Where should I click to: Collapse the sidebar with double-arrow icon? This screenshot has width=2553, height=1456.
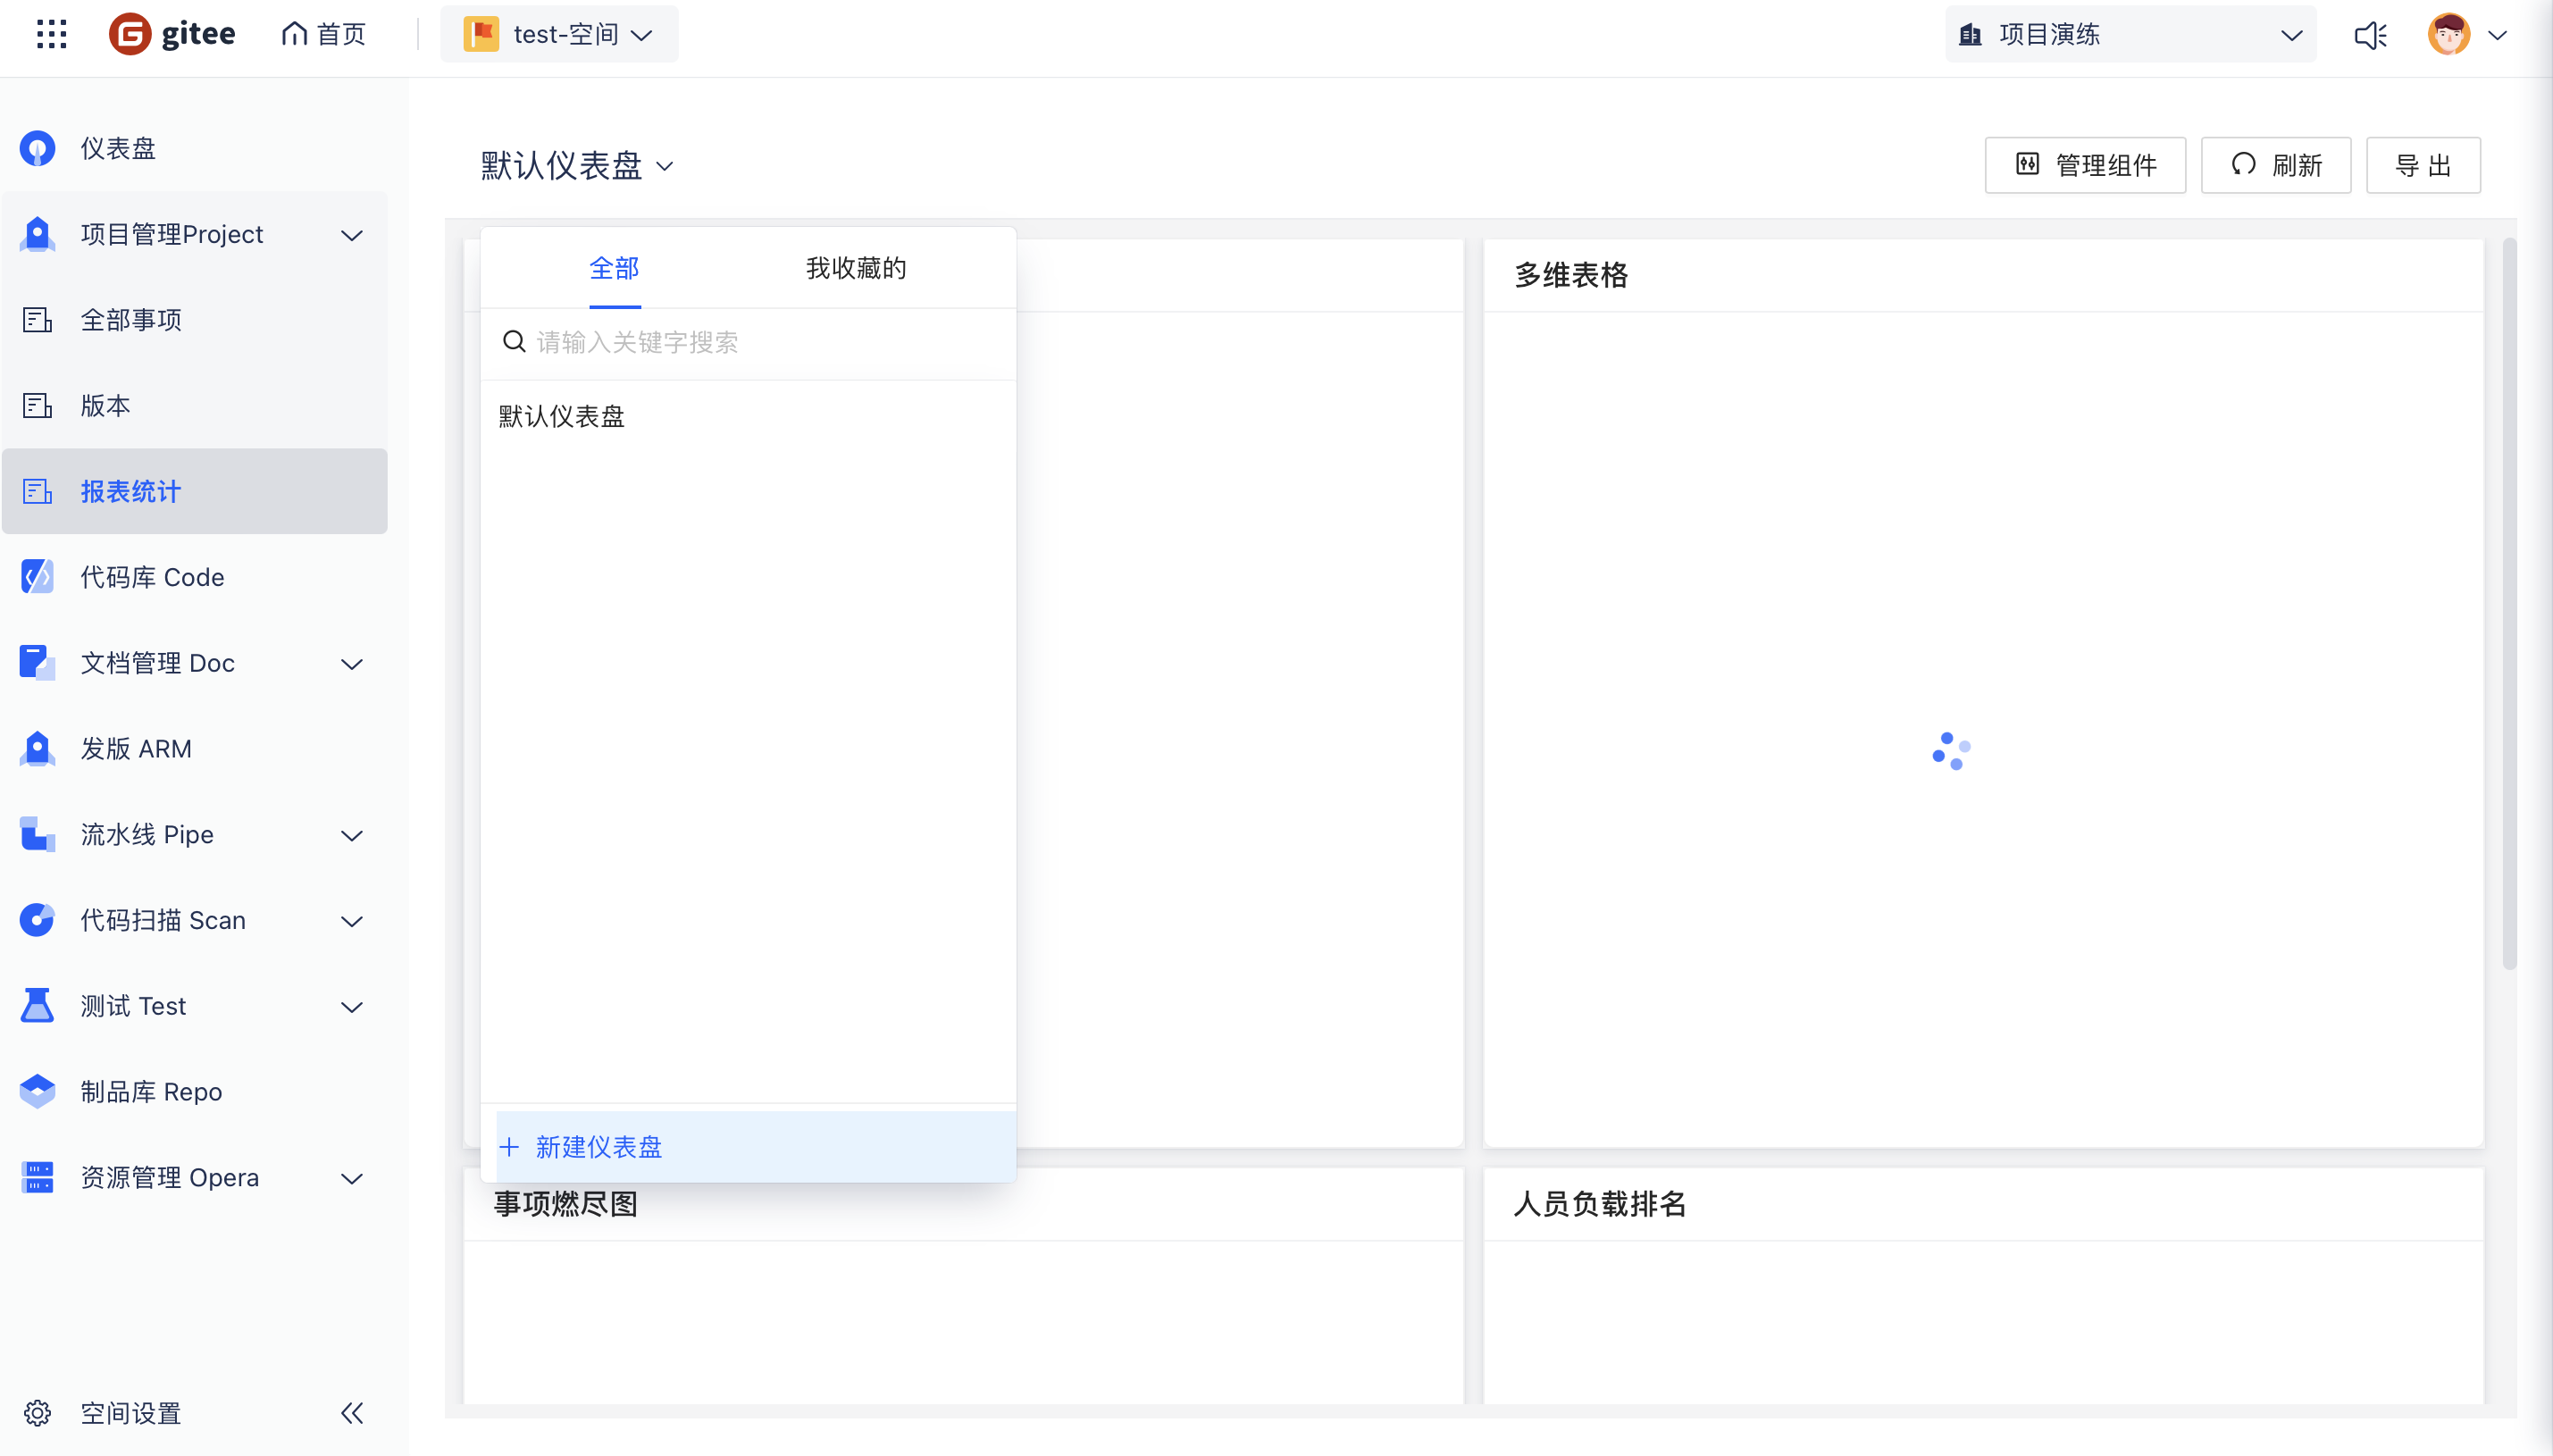[x=351, y=1413]
